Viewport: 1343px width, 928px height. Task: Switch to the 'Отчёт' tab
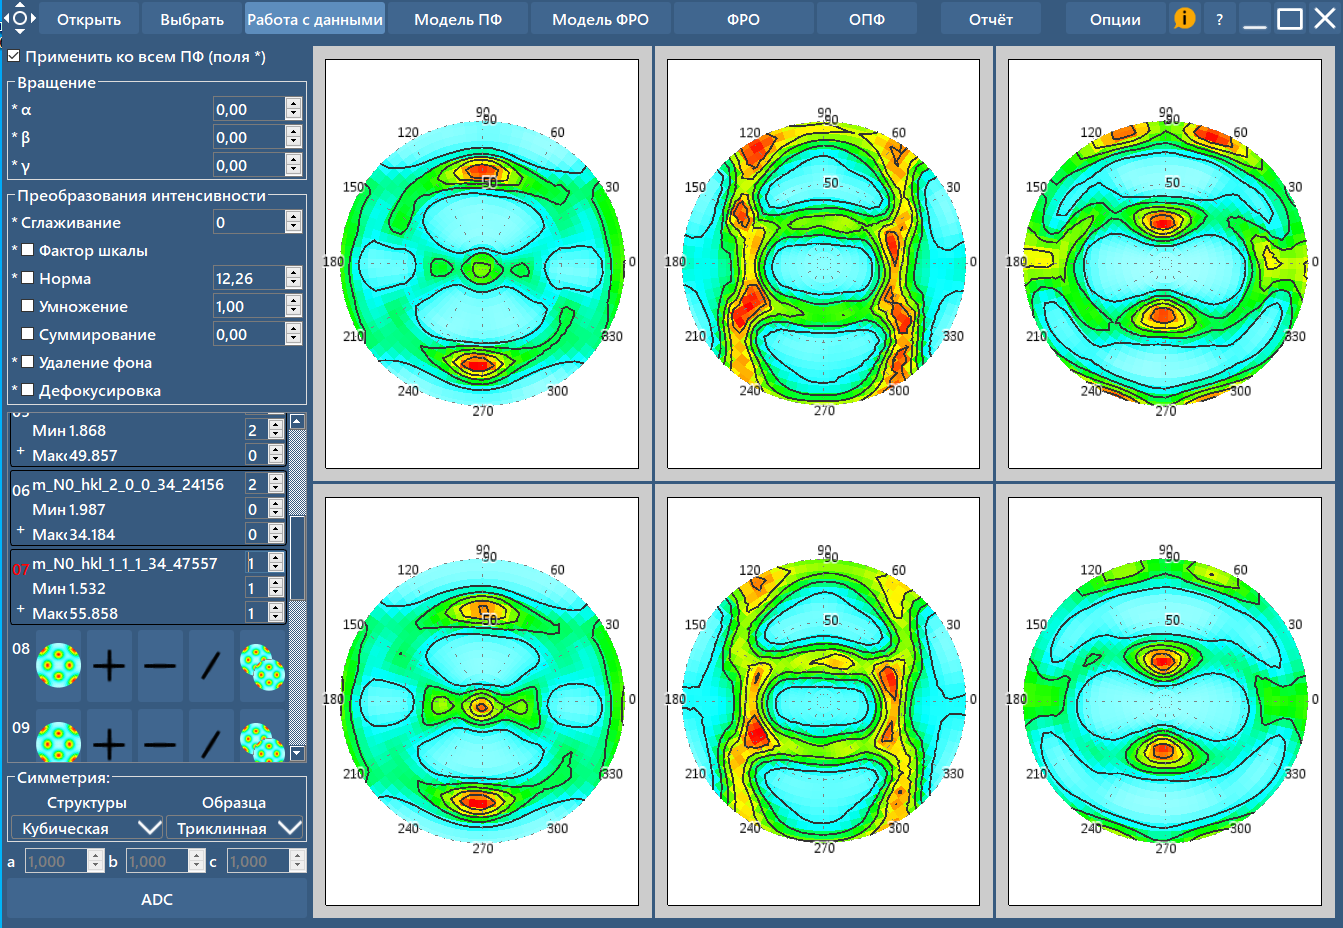[x=990, y=19]
